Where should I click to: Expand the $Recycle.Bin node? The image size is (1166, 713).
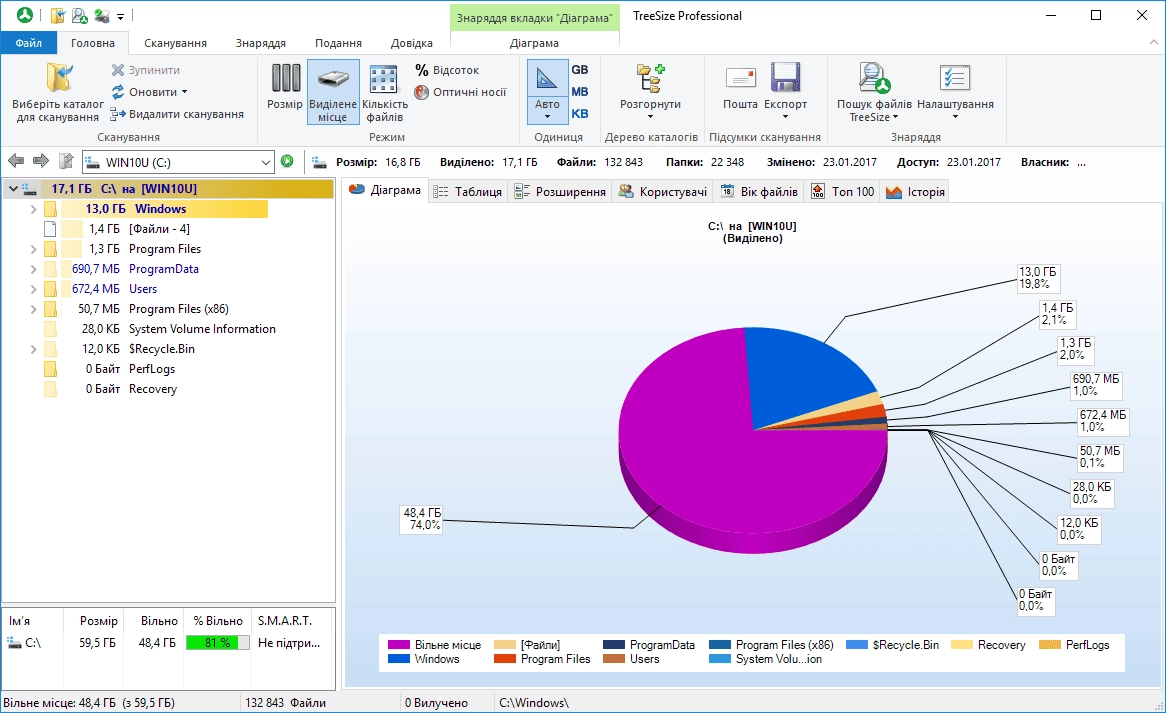coord(33,349)
